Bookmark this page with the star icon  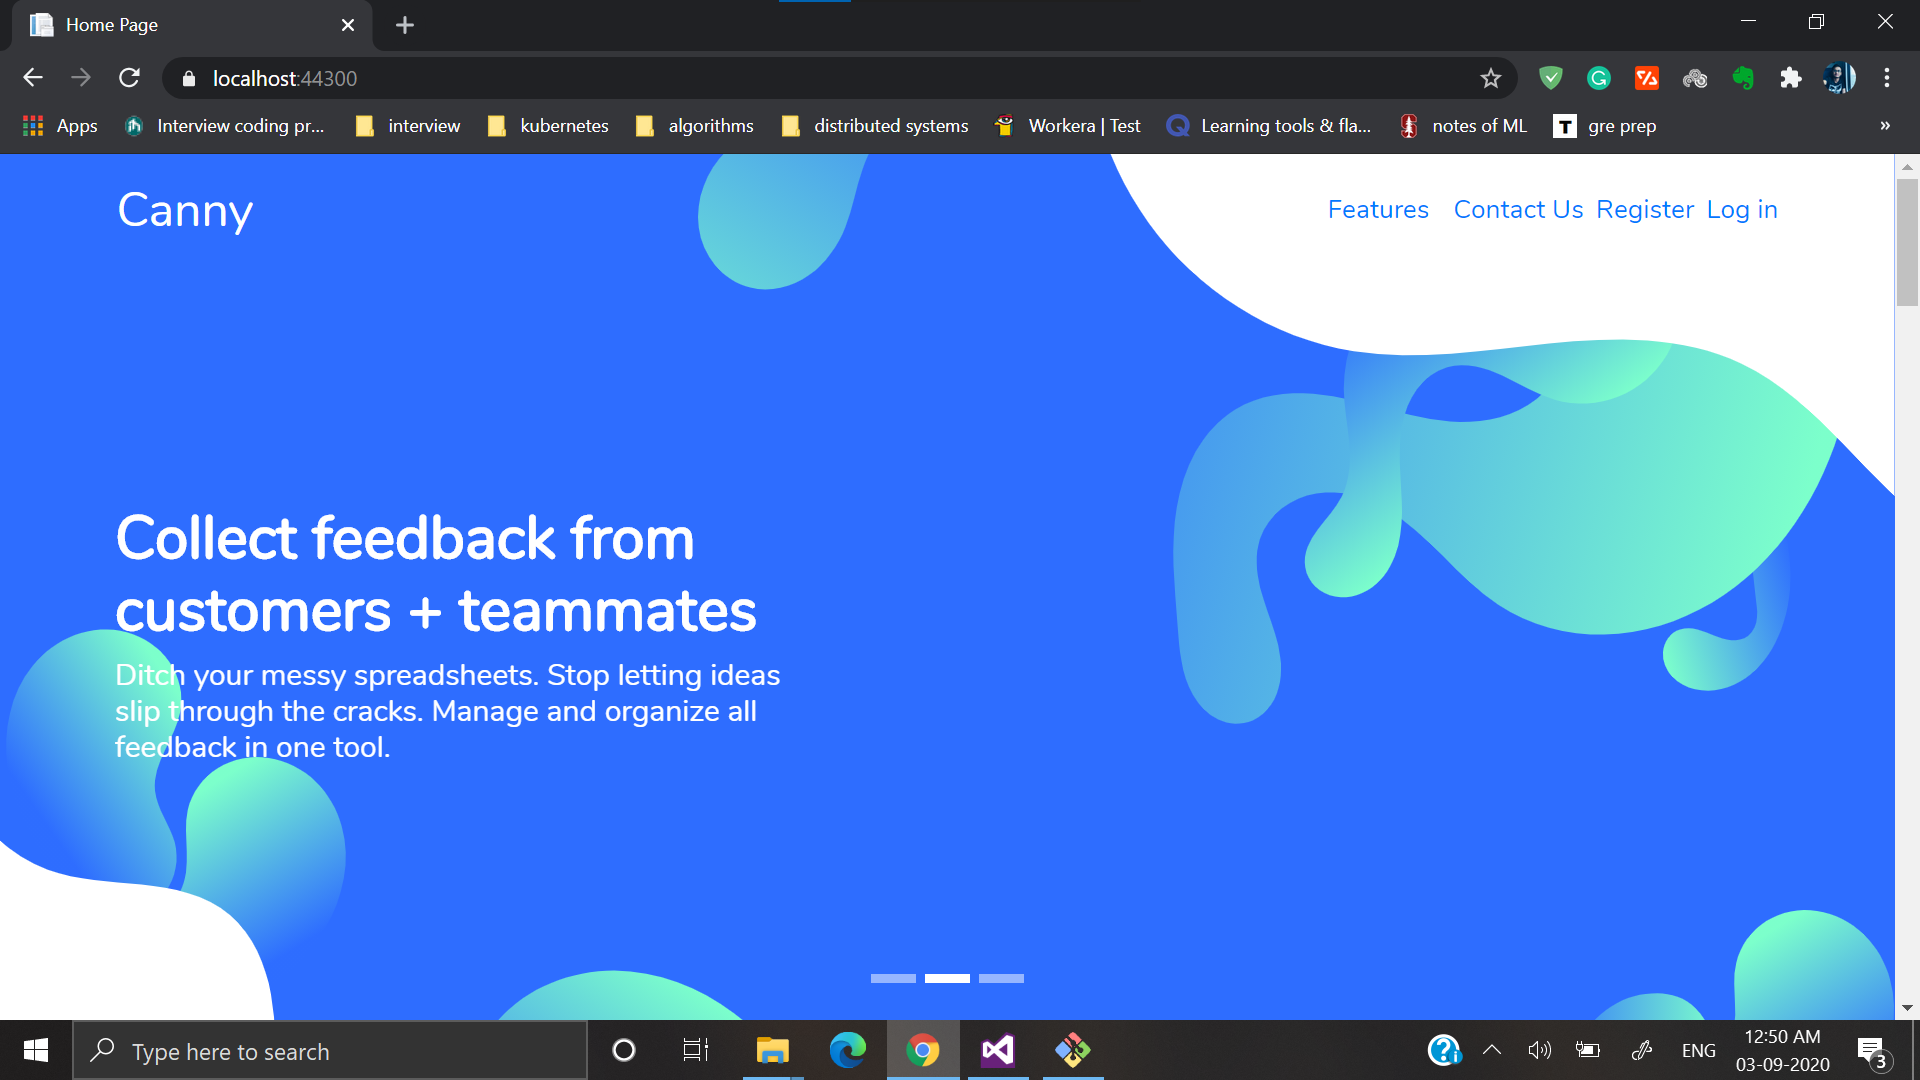pos(1490,78)
